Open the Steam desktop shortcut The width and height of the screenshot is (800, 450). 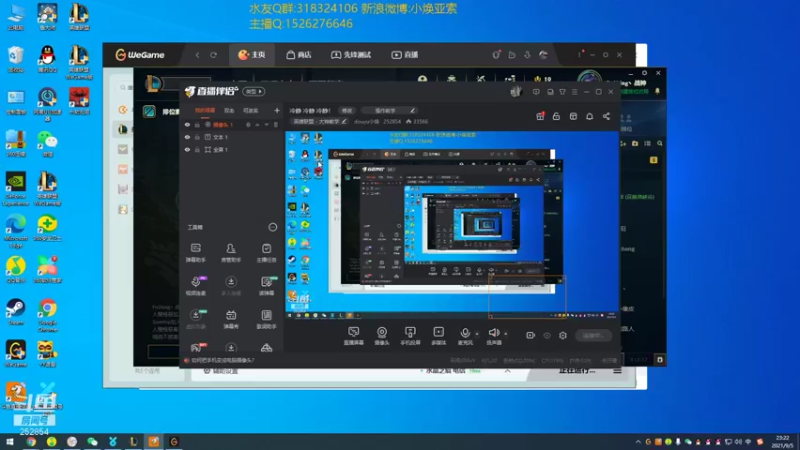16,312
